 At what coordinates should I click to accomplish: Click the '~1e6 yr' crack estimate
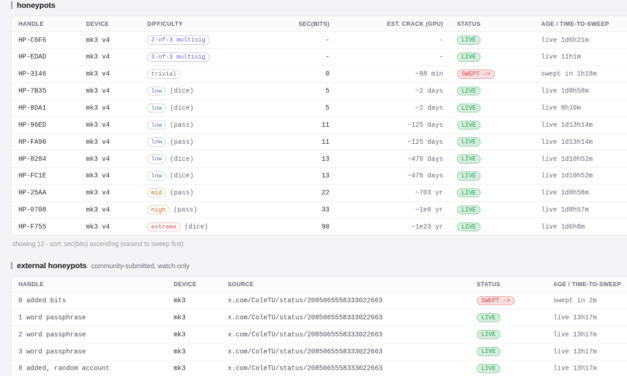tap(429, 210)
